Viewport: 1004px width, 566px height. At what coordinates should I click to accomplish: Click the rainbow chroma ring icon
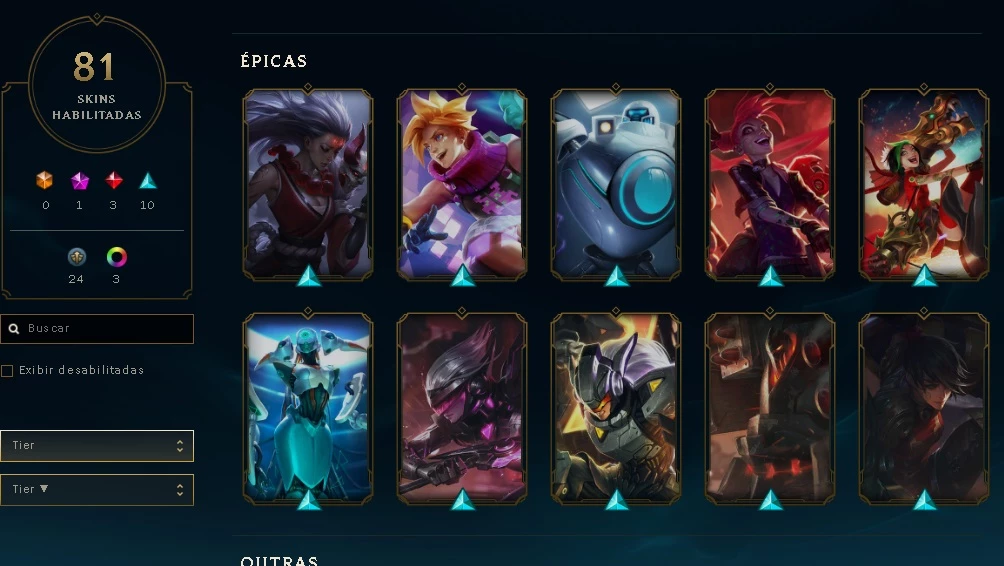[117, 257]
